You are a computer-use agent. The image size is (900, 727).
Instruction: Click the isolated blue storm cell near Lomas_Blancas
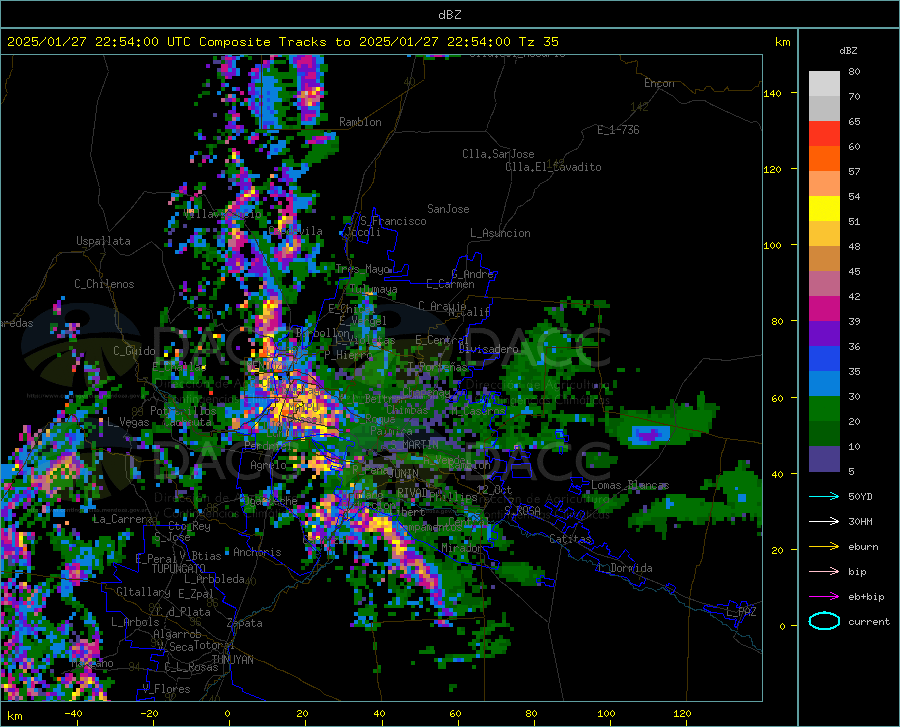[650, 436]
